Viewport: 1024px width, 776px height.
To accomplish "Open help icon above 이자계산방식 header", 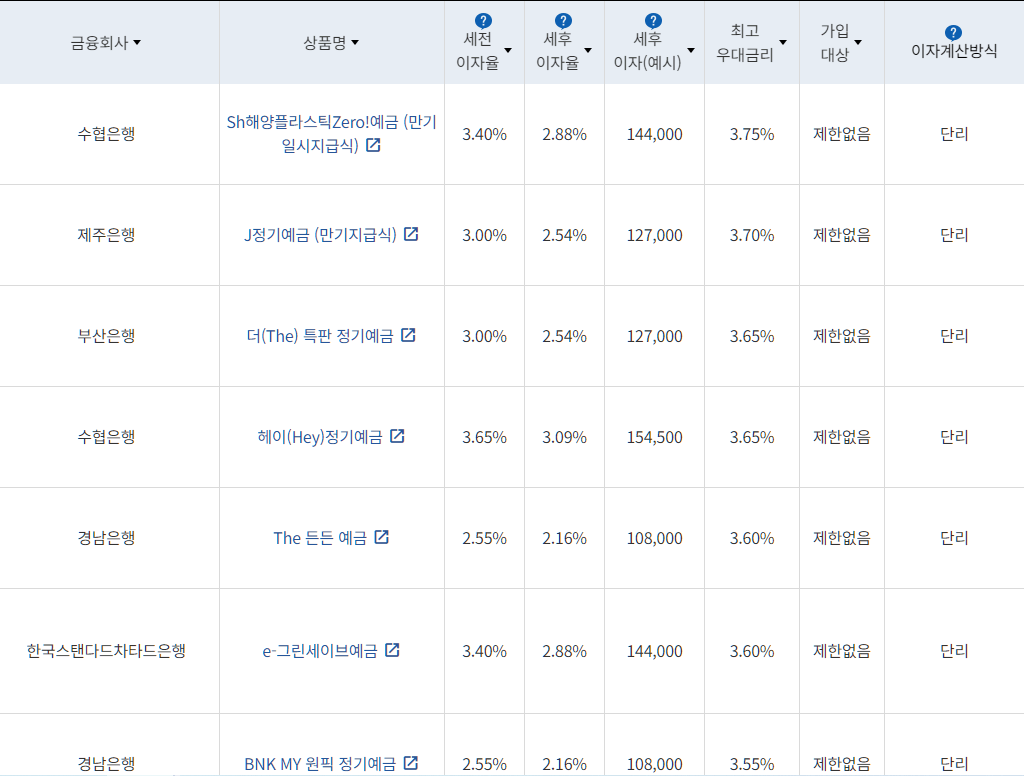I will pos(953,33).
